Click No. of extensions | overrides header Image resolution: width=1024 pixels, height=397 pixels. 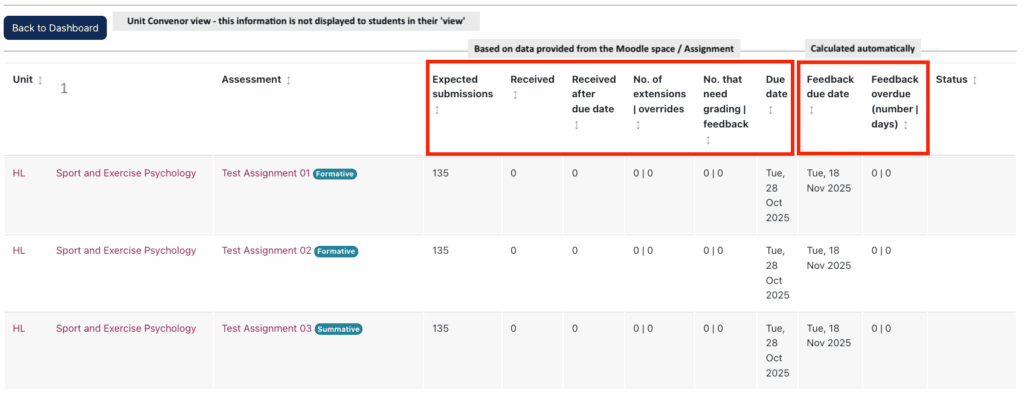660,95
